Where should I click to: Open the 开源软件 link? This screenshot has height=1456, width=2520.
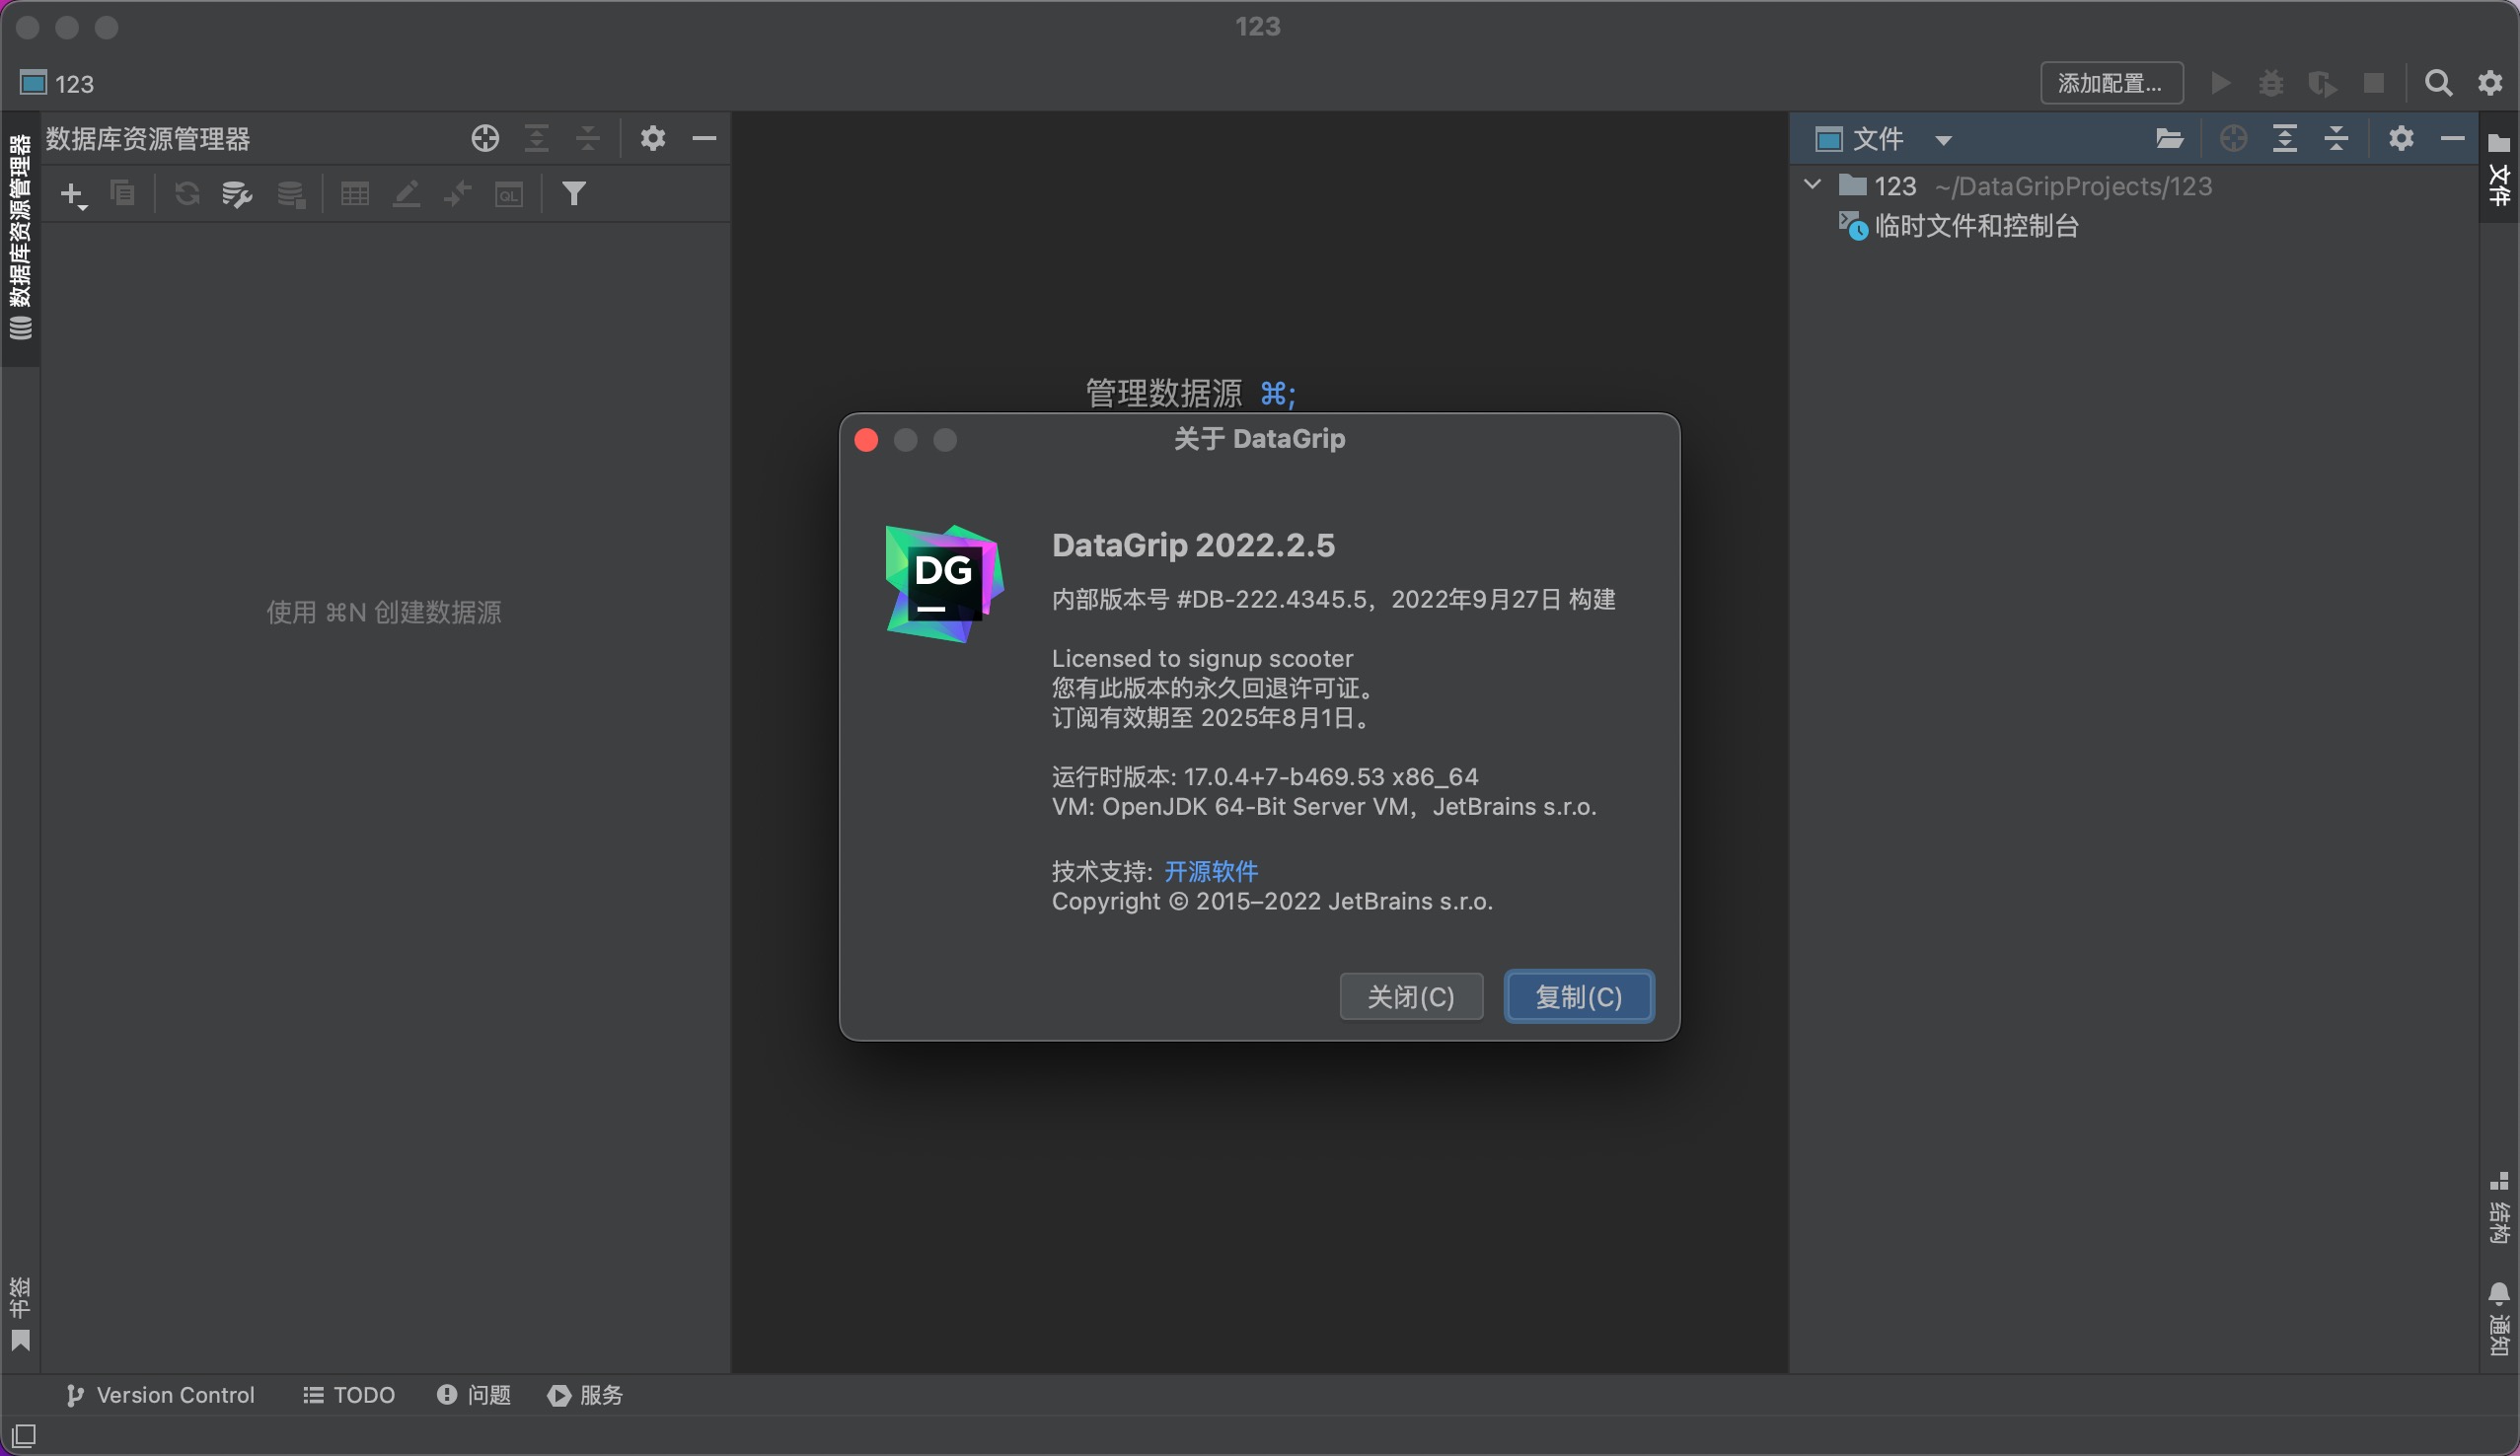[x=1211, y=871]
